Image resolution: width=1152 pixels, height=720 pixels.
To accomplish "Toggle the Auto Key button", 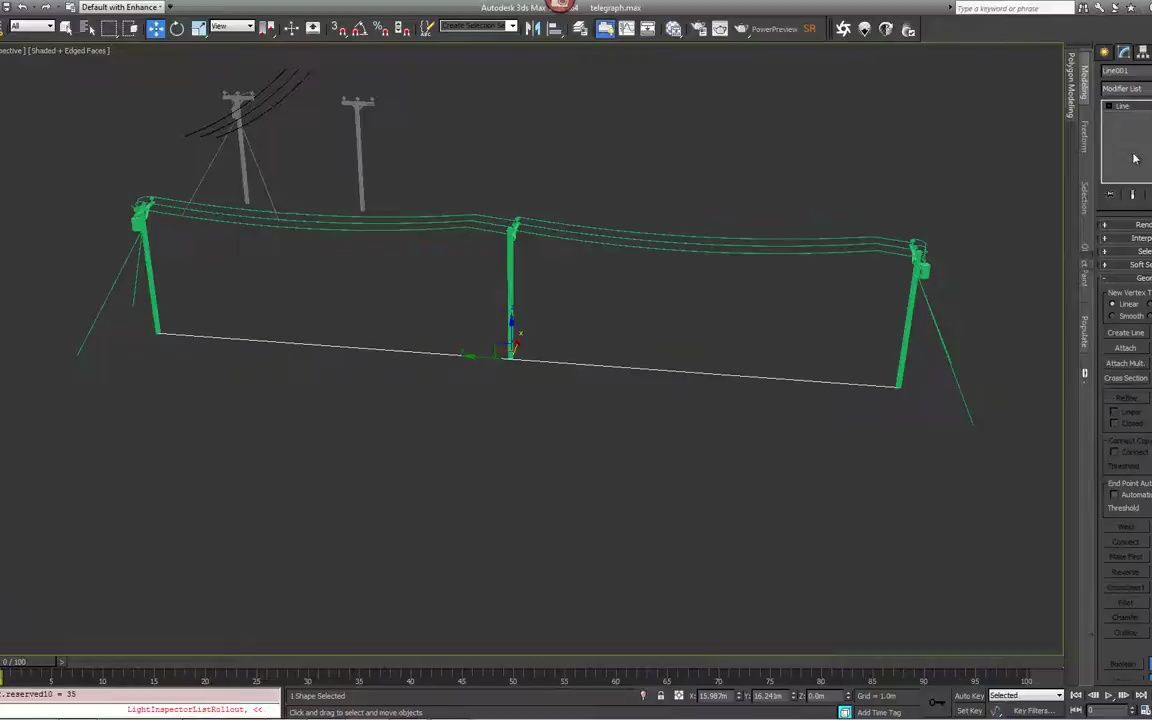I will click(x=969, y=696).
